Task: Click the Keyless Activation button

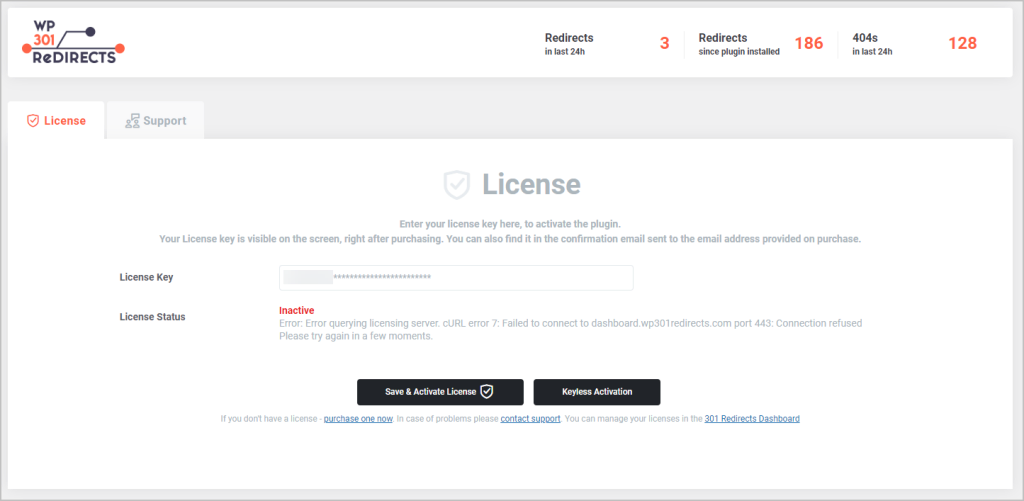Action: tap(597, 392)
